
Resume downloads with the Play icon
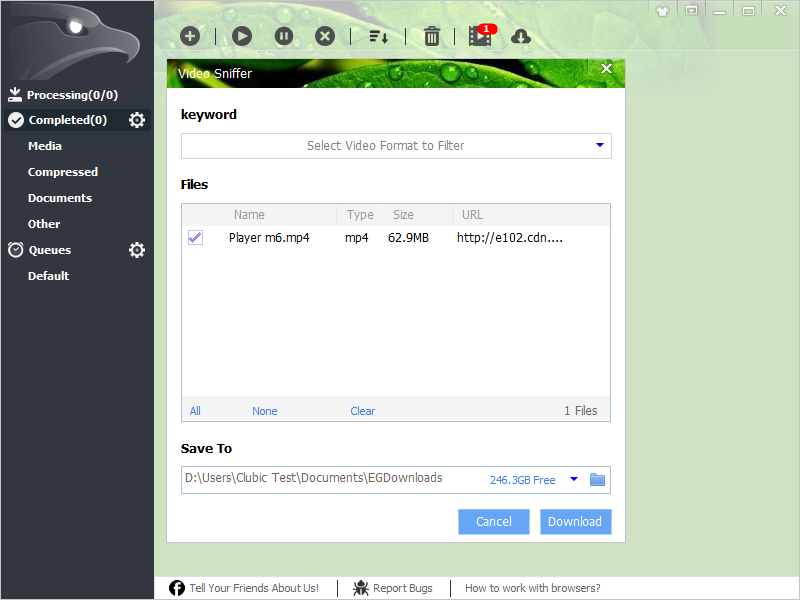[x=242, y=36]
